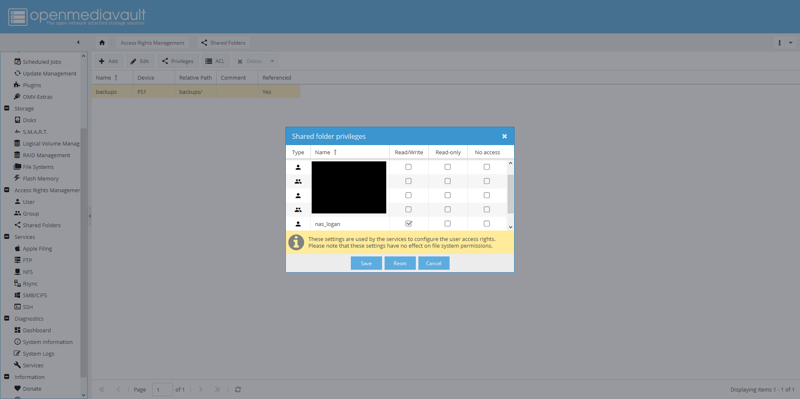This screenshot has height=399, width=800.
Task: Click the page number input field
Action: click(161, 389)
